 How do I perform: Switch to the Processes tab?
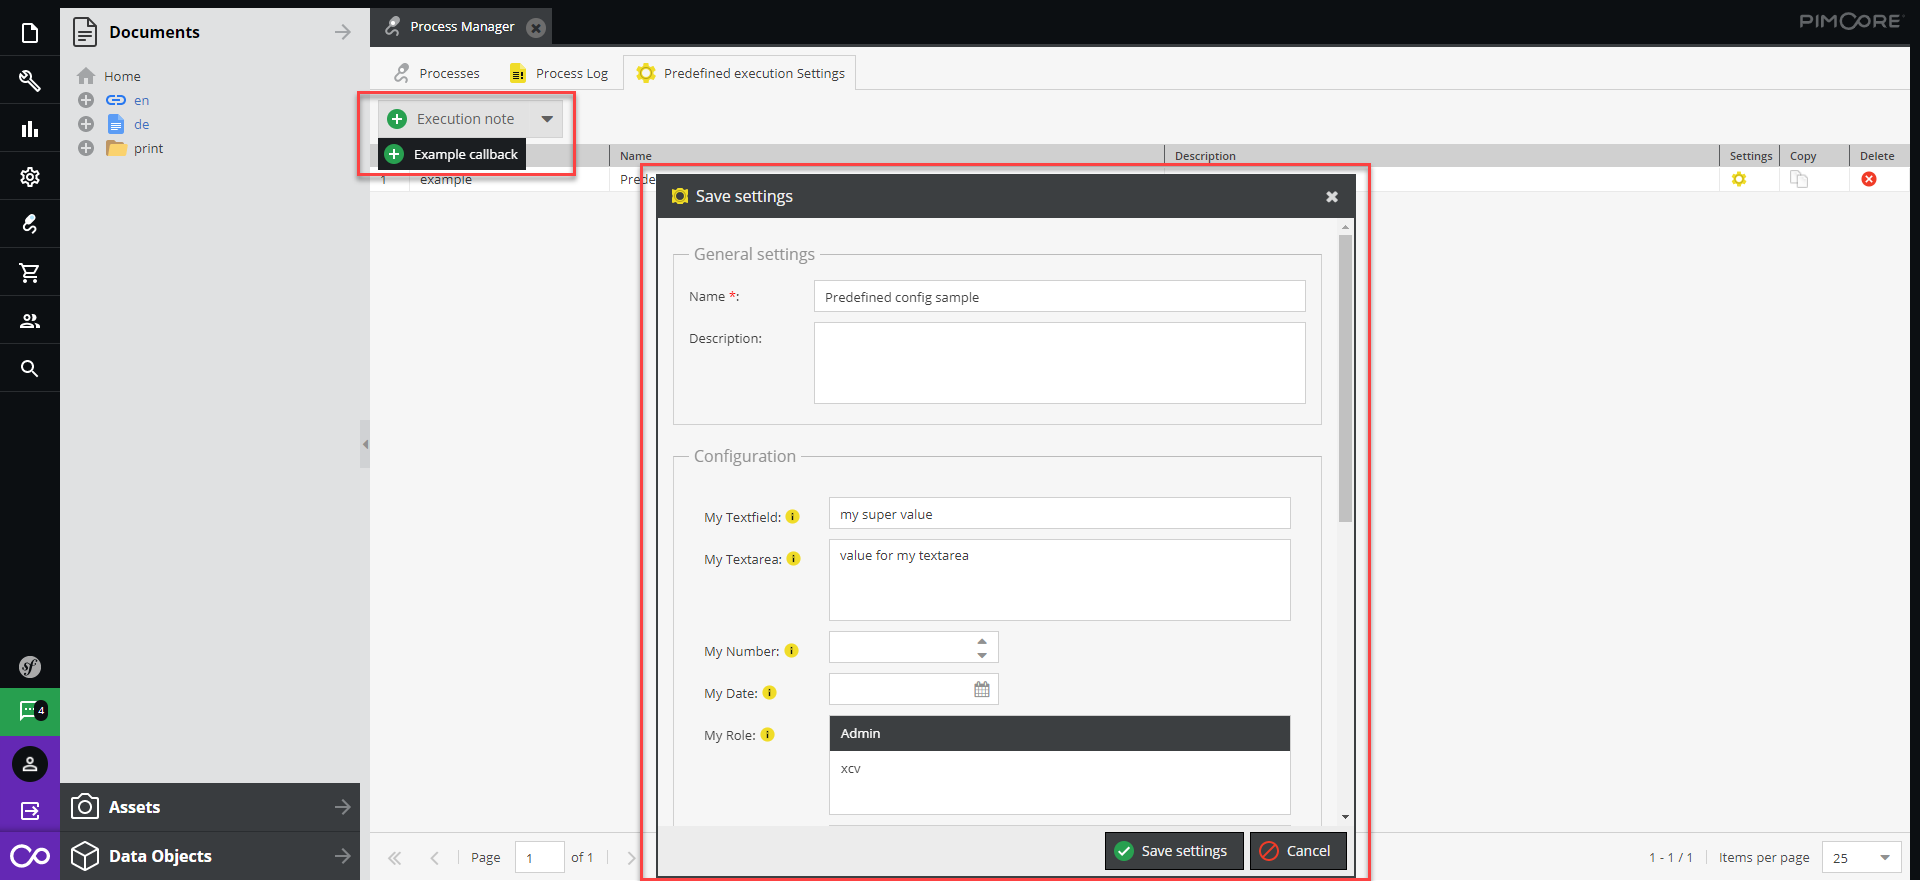point(436,73)
